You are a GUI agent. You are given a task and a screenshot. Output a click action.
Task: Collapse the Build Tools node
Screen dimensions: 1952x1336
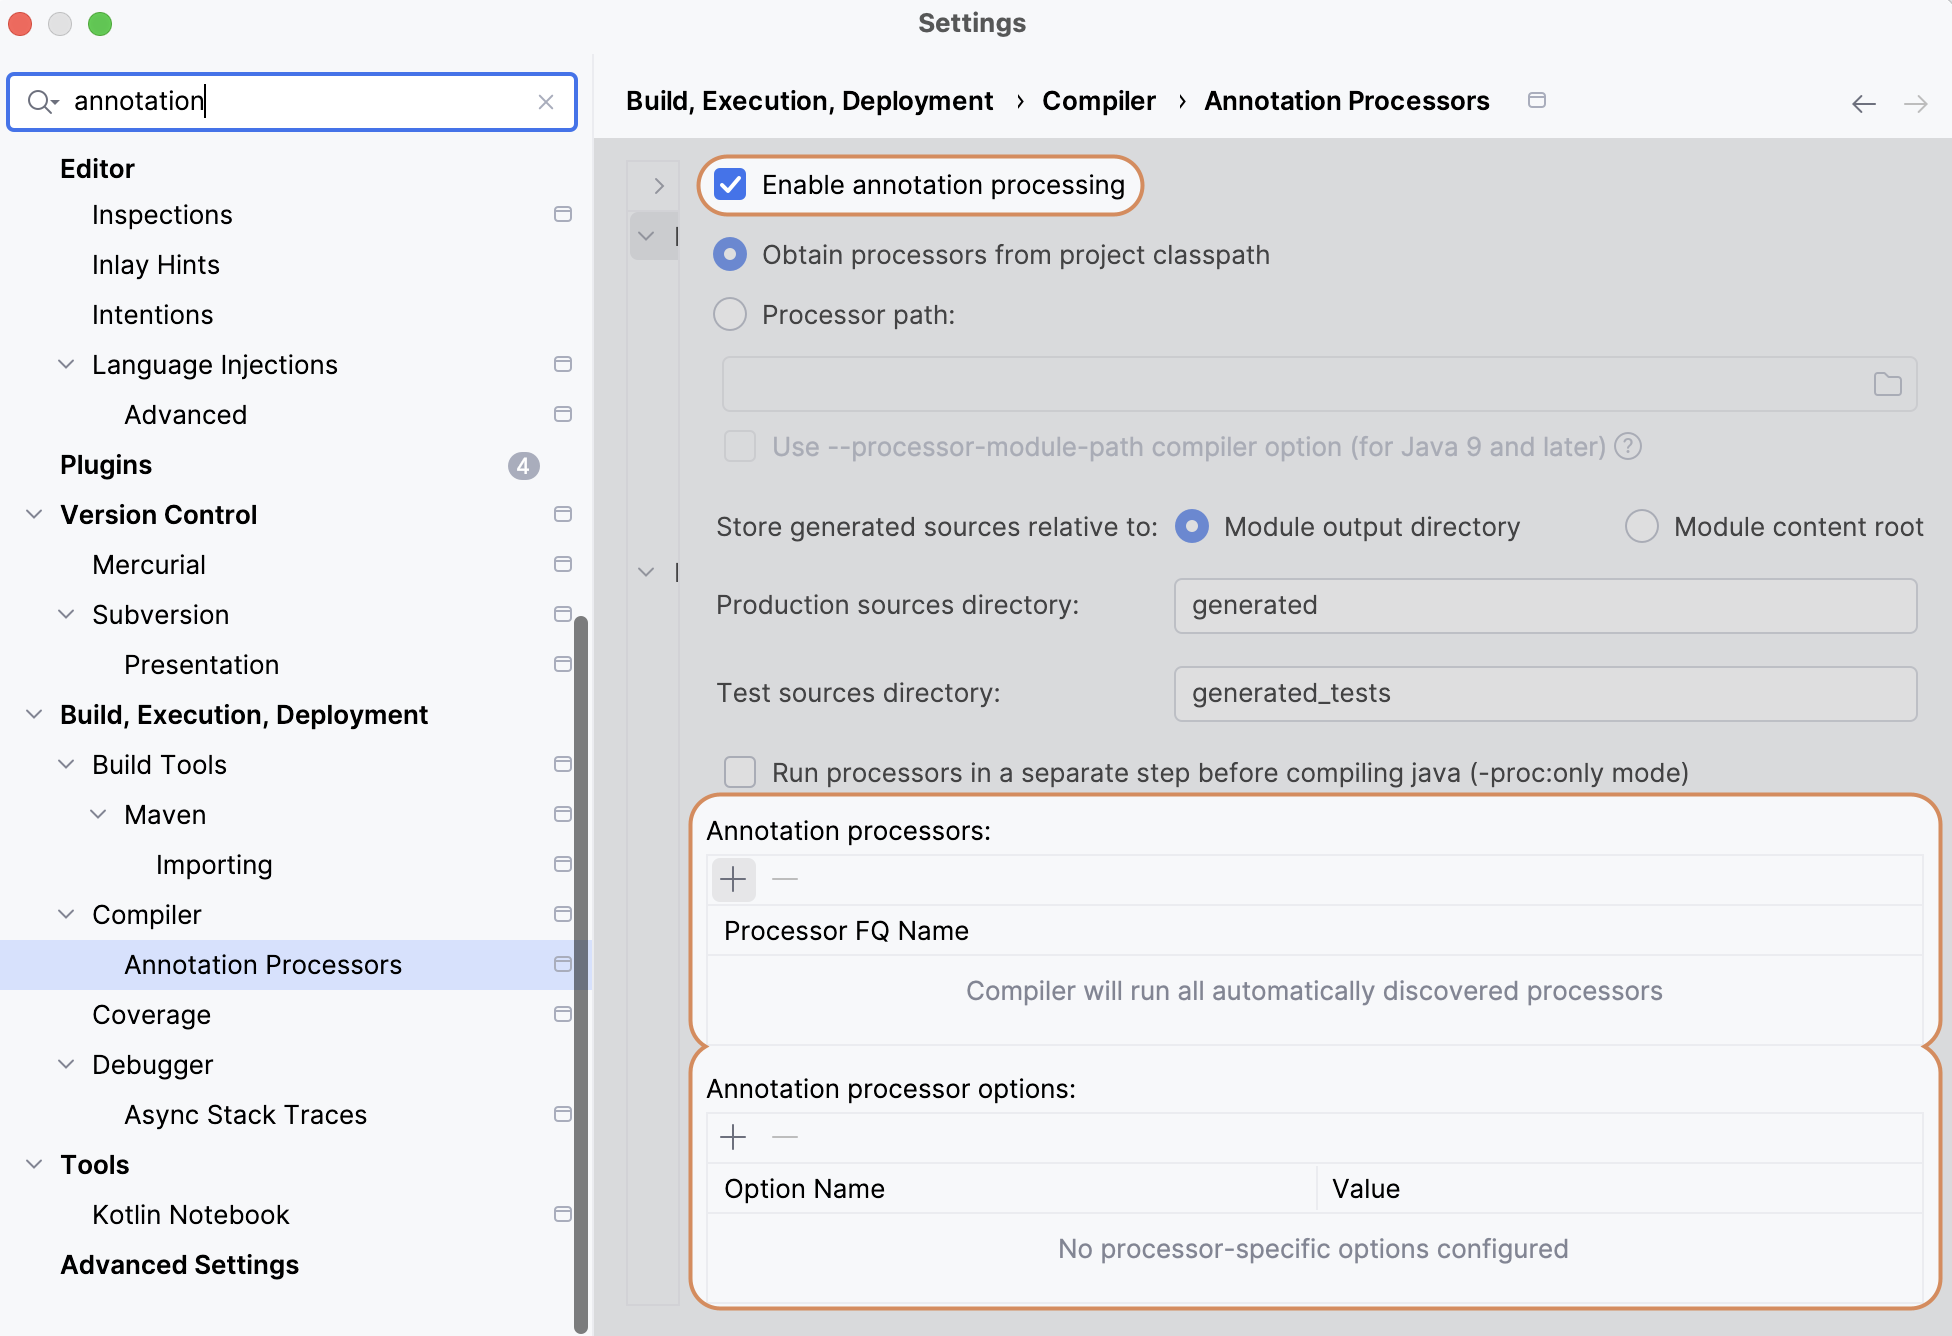click(66, 764)
